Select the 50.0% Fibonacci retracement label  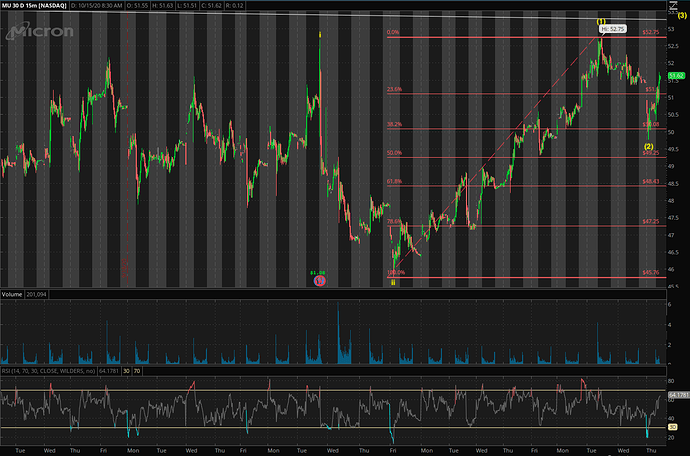coord(394,153)
